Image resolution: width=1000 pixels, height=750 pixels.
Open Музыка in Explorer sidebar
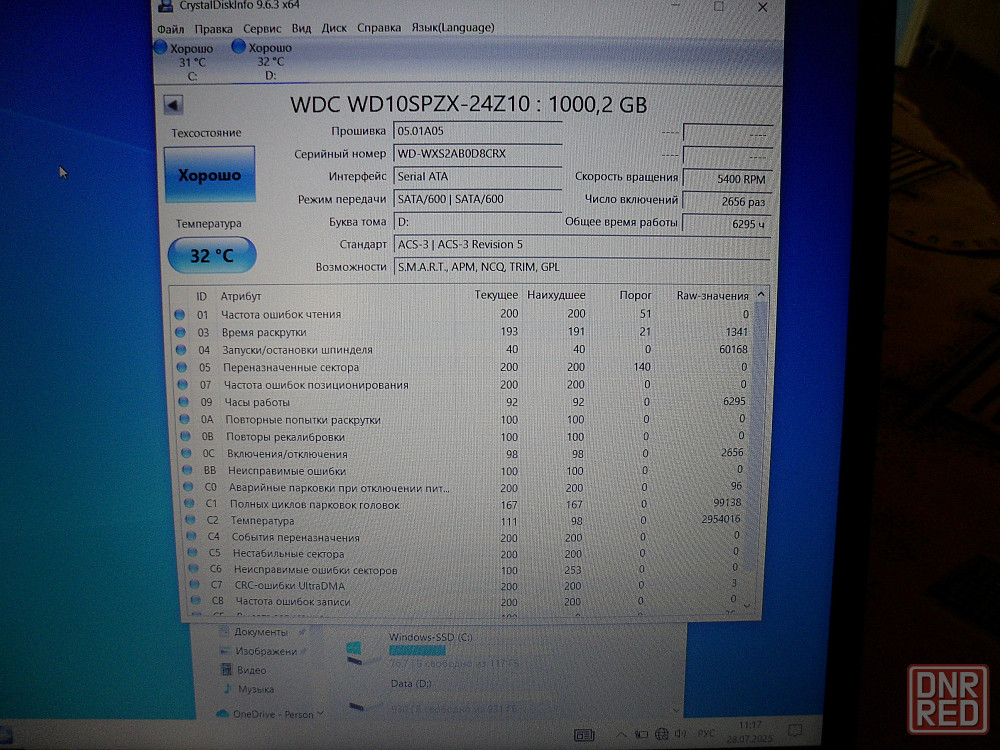tap(255, 689)
